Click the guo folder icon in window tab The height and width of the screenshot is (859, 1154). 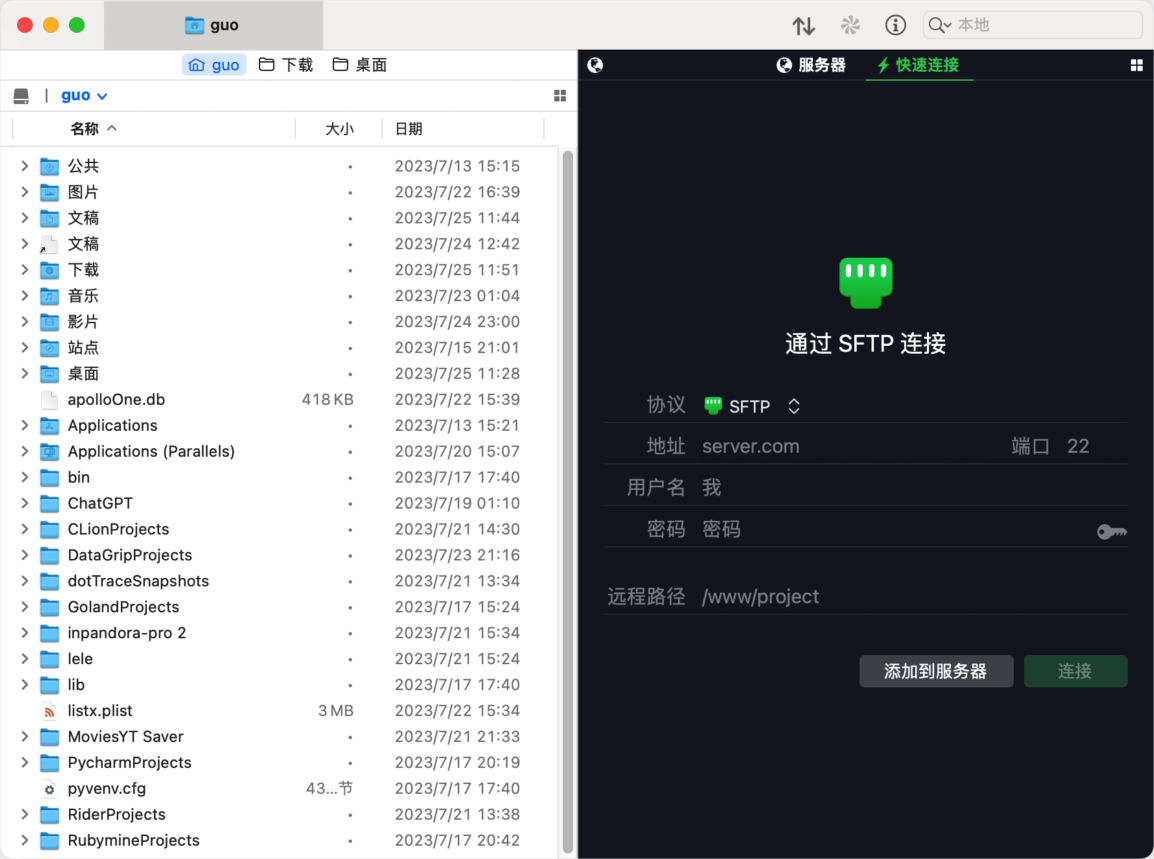194,25
